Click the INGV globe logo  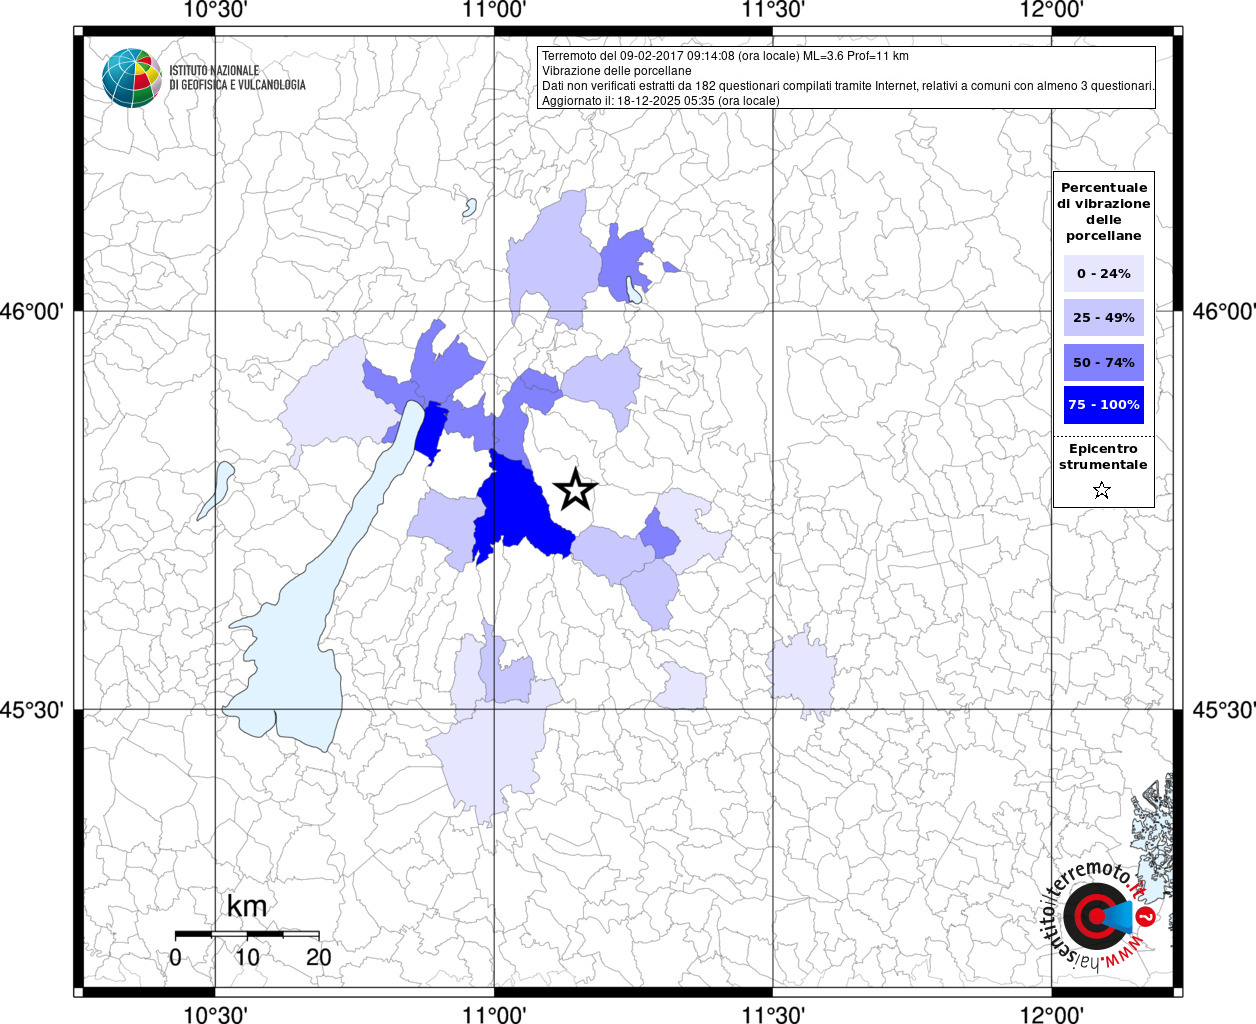[131, 77]
